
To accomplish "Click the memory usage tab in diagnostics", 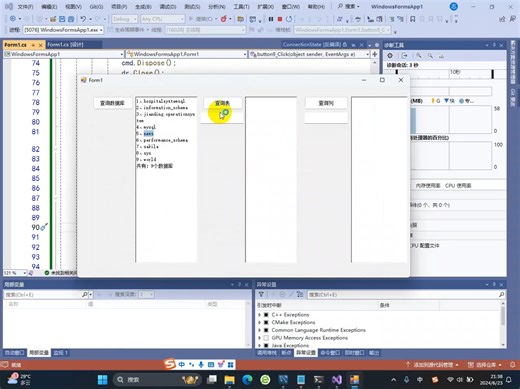I will tap(428, 186).
